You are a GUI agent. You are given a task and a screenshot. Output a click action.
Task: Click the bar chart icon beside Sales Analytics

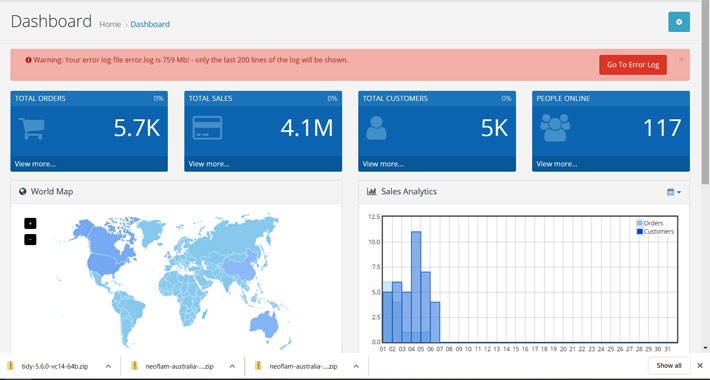point(372,192)
